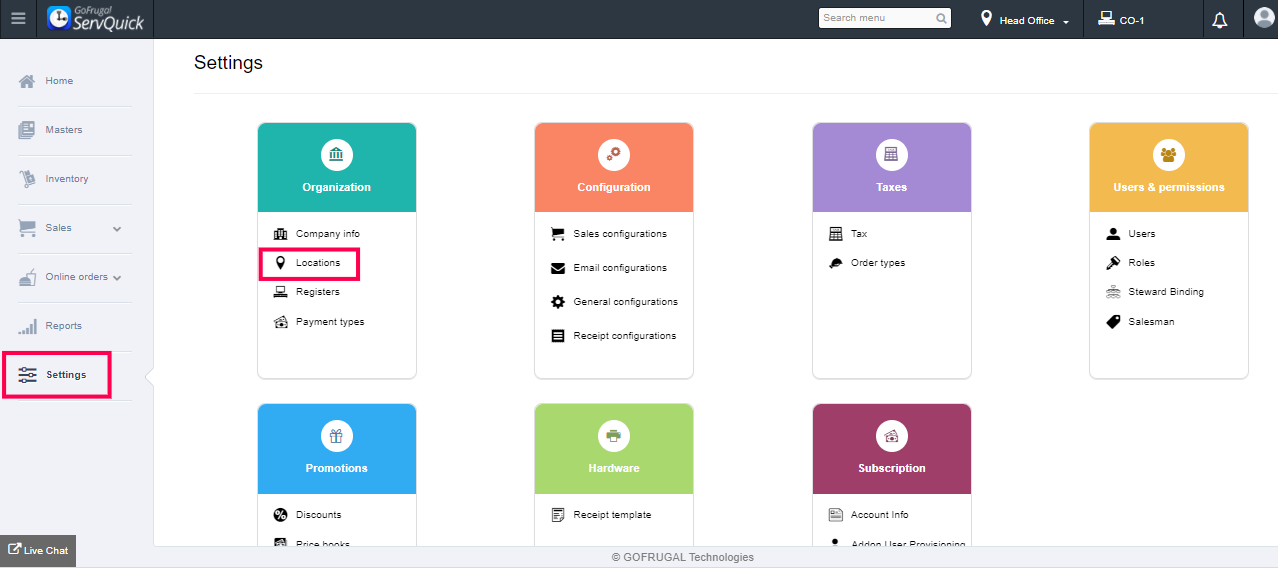Open the Email configurations link
Image resolution: width=1278 pixels, height=568 pixels.
[x=620, y=268]
